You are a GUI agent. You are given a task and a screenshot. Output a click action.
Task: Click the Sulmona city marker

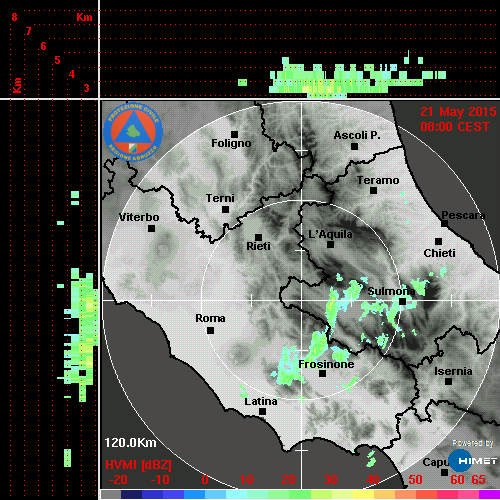tap(403, 301)
